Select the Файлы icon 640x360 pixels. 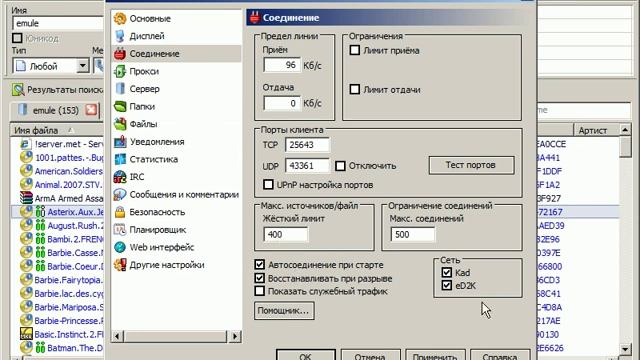(x=120, y=124)
